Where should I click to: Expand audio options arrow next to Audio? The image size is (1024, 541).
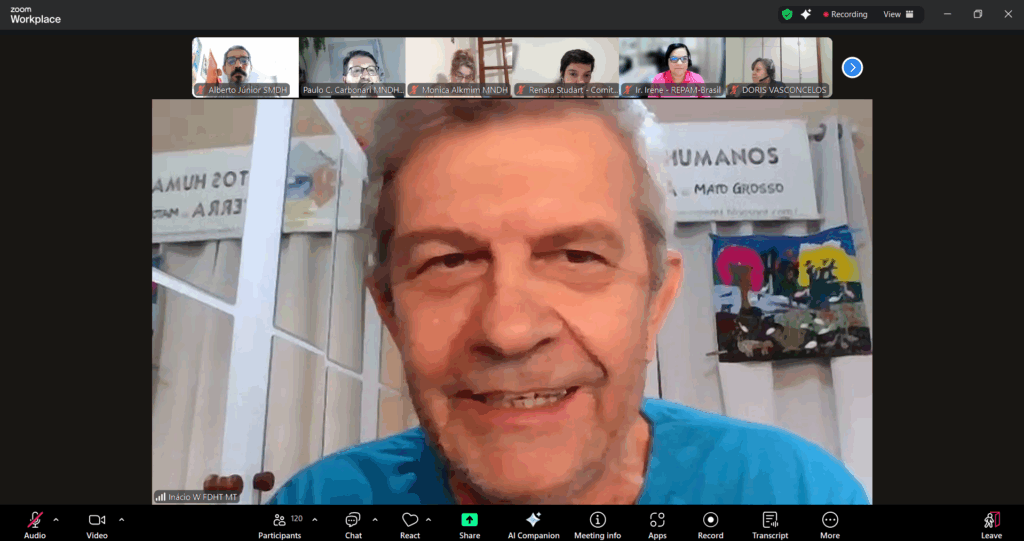tap(56, 519)
